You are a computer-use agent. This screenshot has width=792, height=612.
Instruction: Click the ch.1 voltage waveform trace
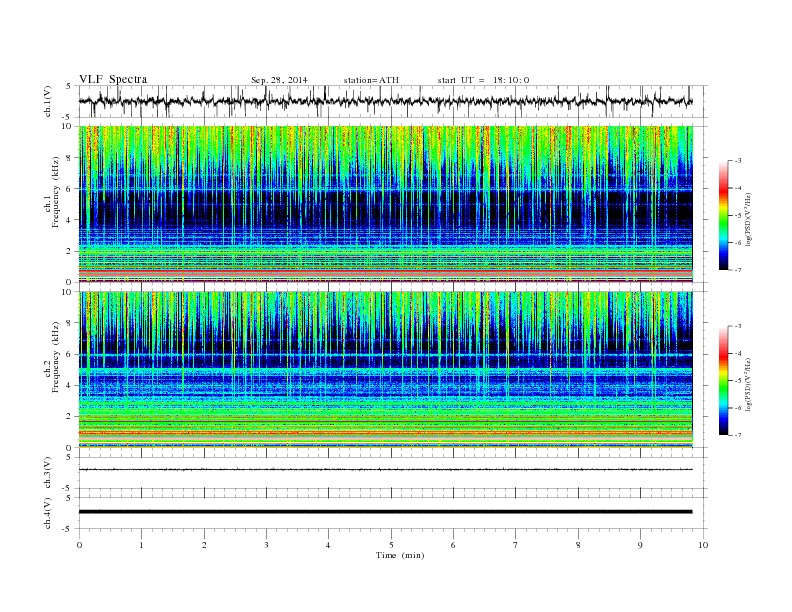coord(385,101)
